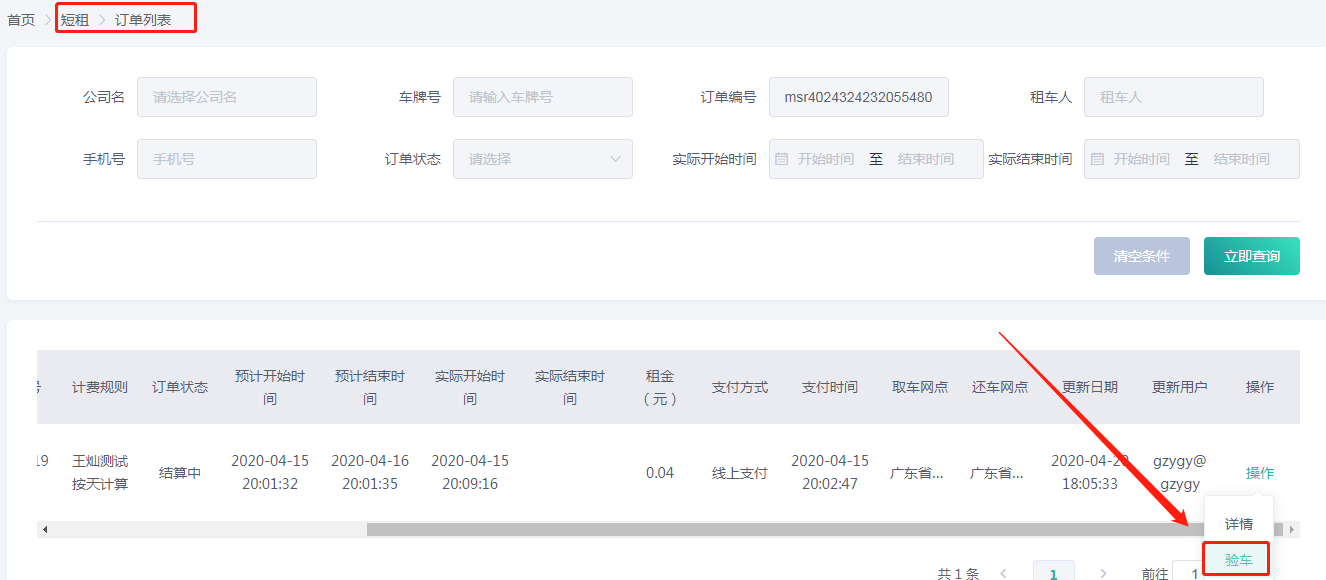
Task: Click the 首页 breadcrumb link
Action: click(x=21, y=20)
